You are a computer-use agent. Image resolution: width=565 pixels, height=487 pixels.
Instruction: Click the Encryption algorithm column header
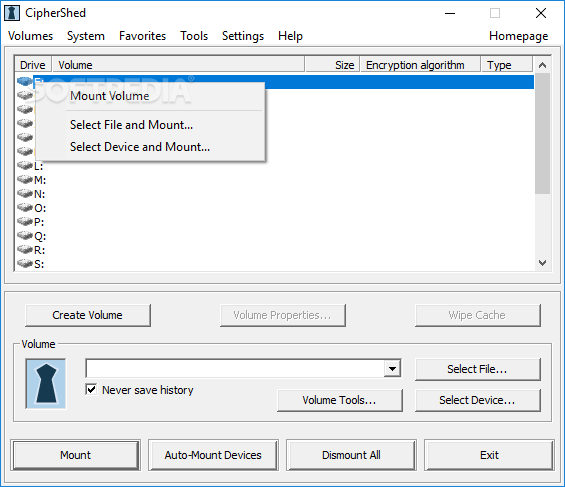tap(421, 65)
